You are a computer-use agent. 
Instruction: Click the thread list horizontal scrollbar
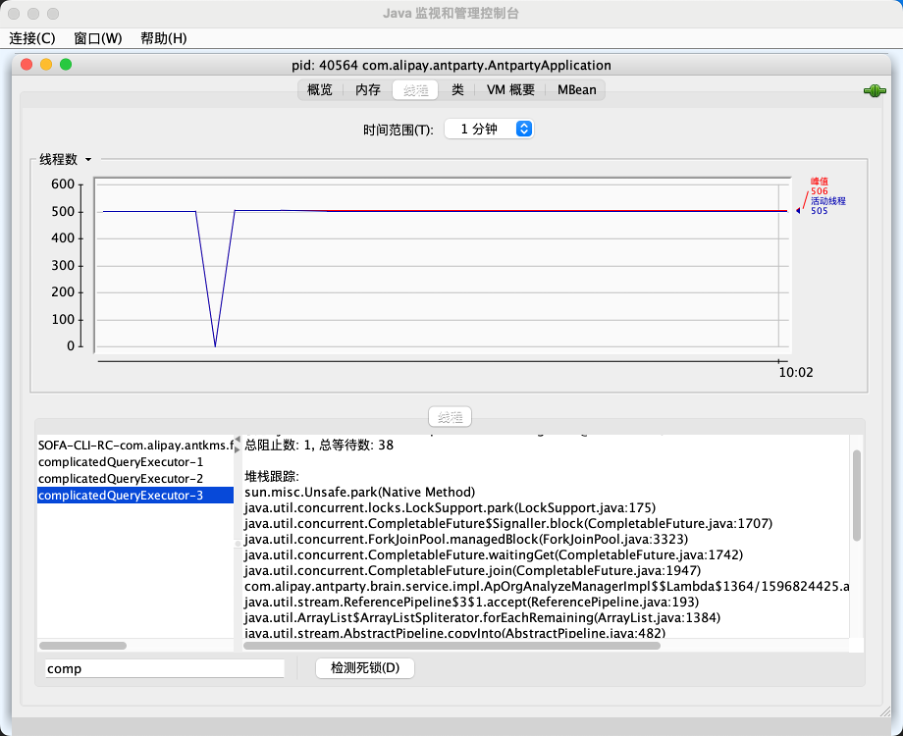point(82,646)
